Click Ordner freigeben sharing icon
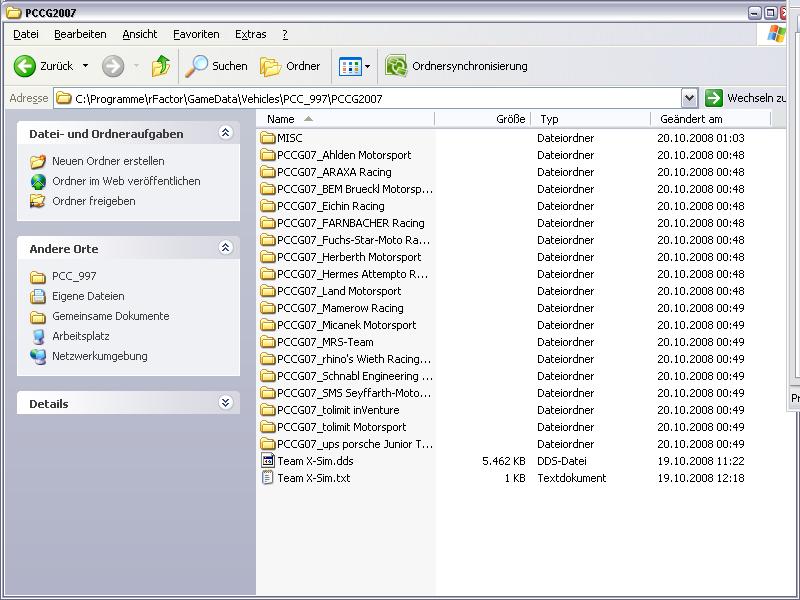The height and width of the screenshot is (600, 800). (38, 201)
